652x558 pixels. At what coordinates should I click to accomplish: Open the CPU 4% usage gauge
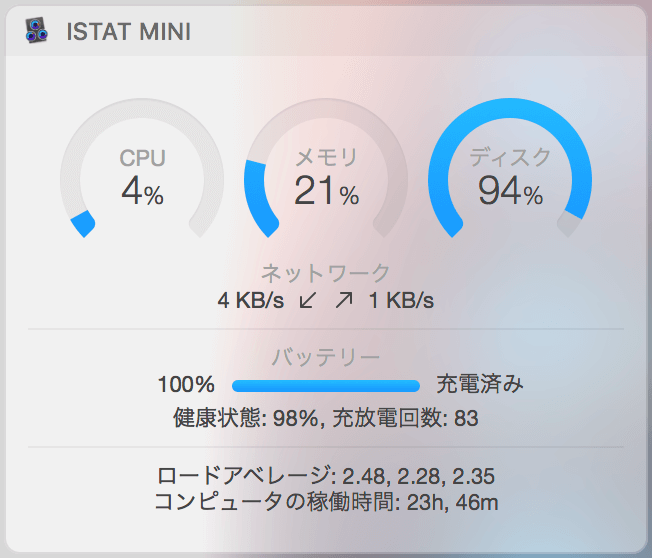point(142,168)
